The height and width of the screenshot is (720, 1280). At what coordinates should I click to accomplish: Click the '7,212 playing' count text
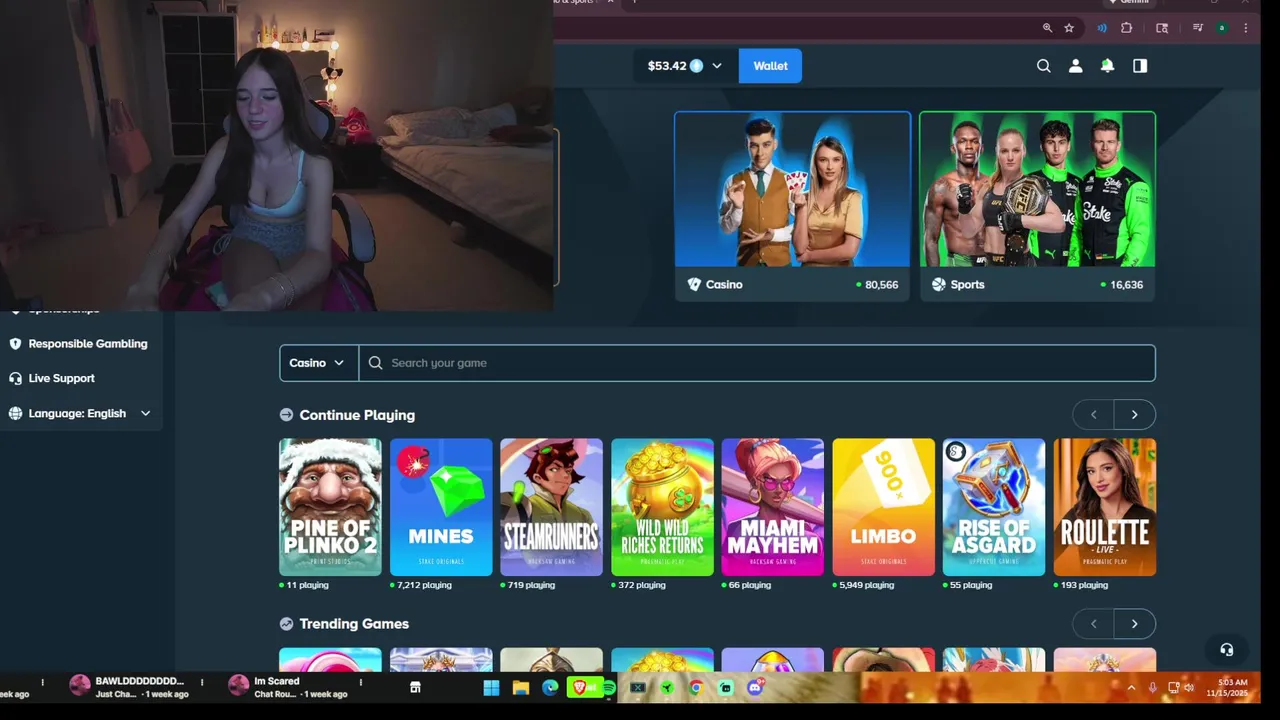pos(424,585)
